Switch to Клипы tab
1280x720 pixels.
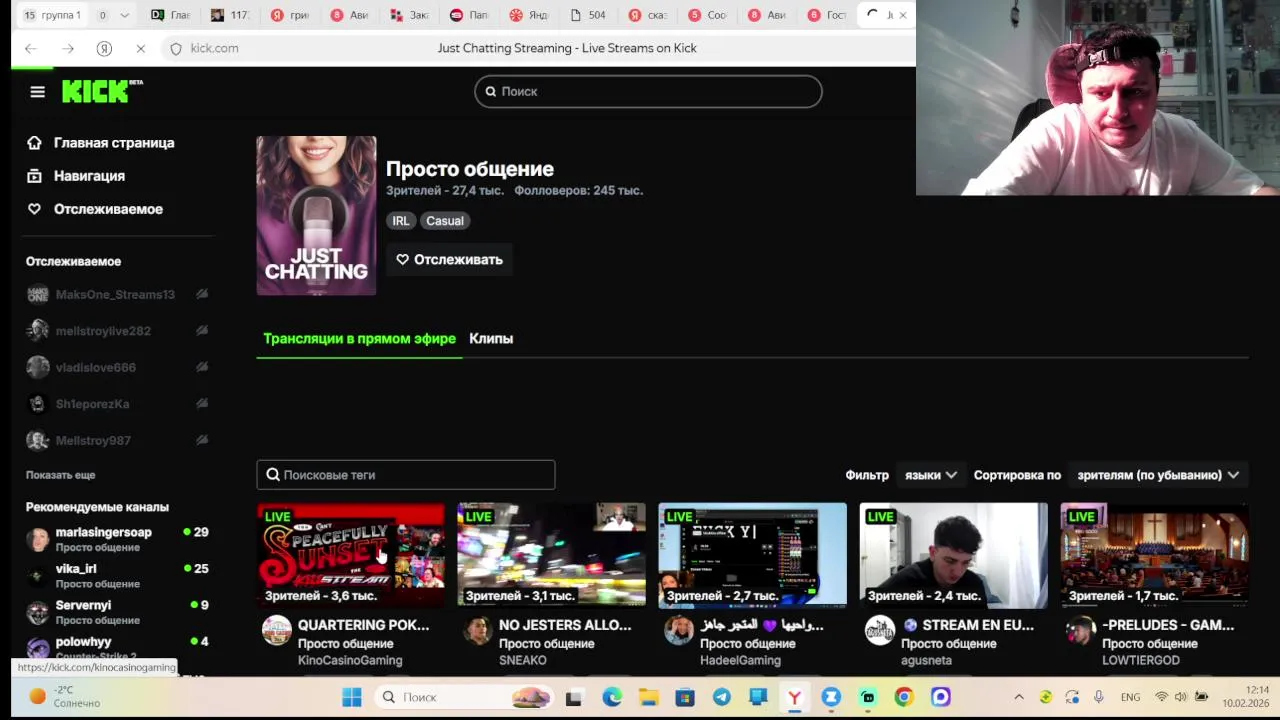point(491,339)
